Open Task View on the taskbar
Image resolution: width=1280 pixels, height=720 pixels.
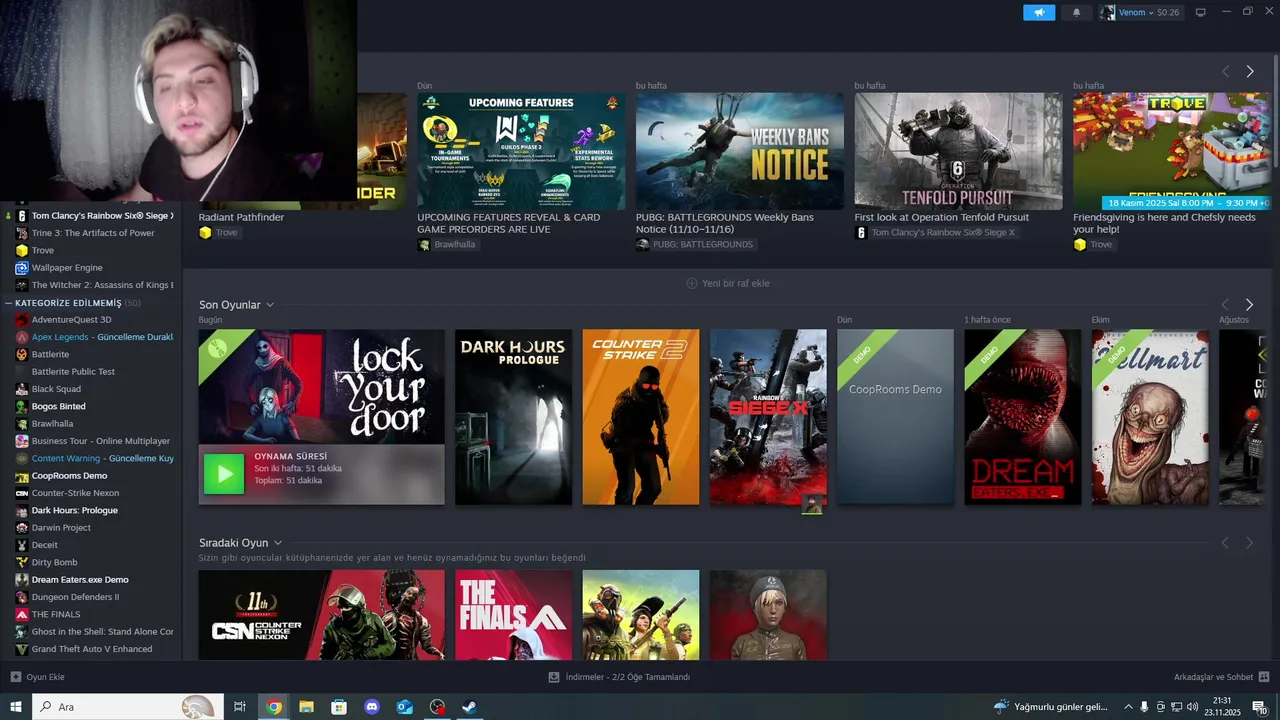[x=240, y=707]
